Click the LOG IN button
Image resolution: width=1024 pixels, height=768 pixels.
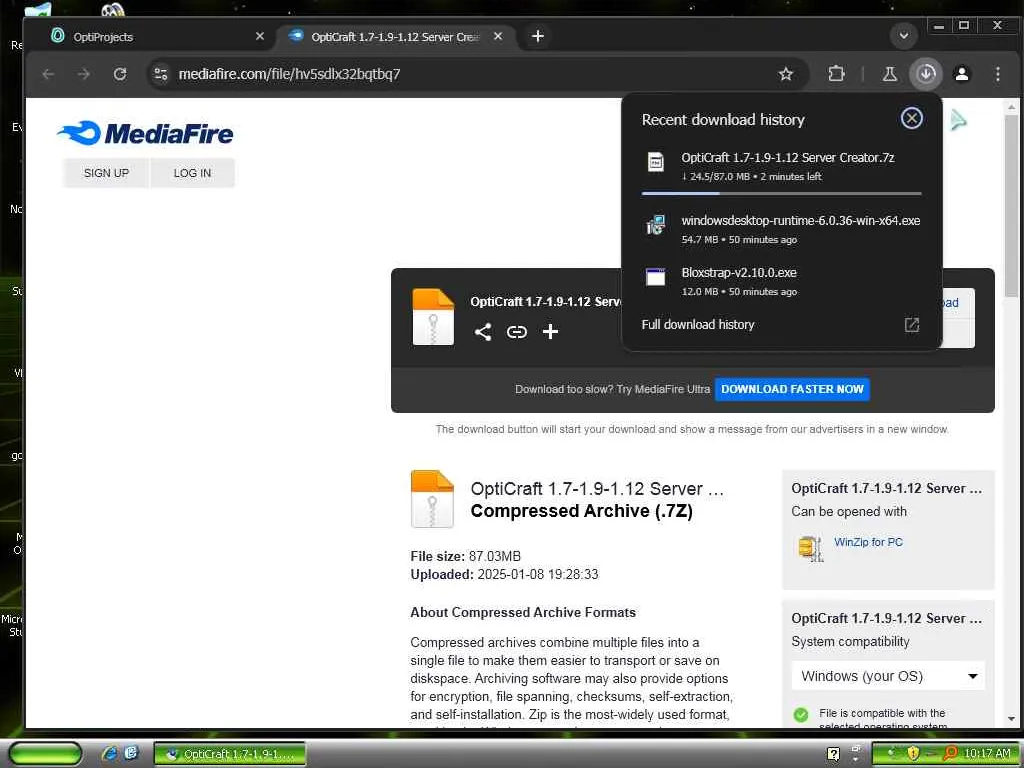pos(192,173)
